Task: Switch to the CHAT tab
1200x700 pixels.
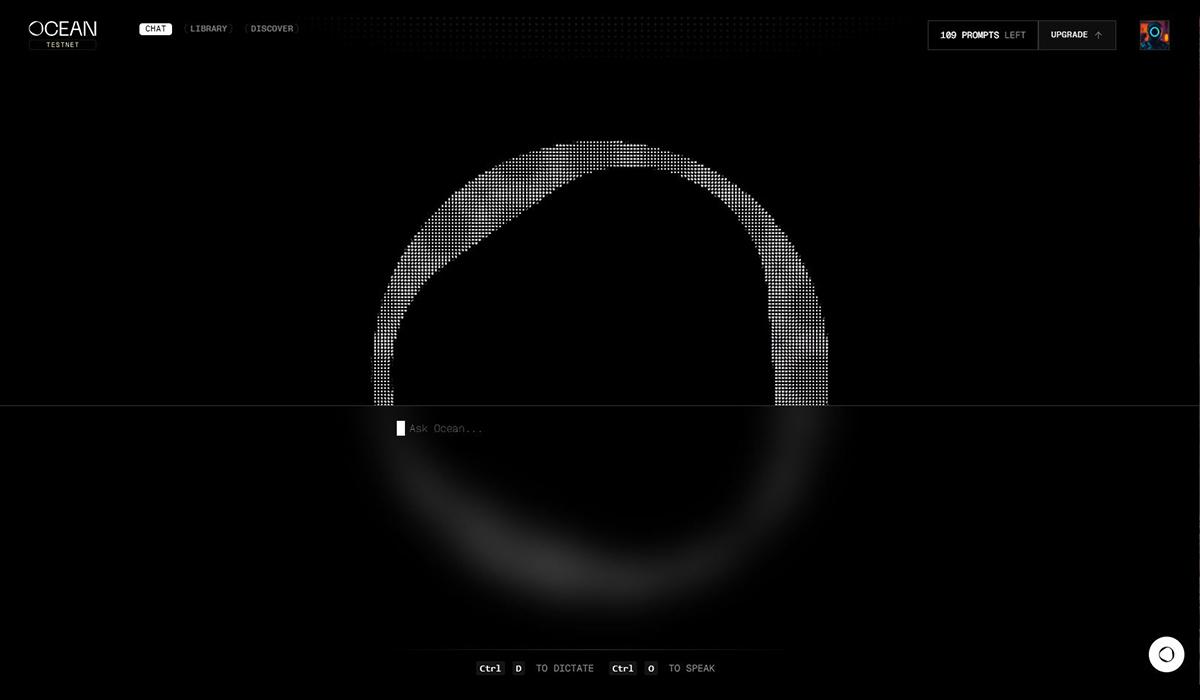Action: [x=155, y=29]
